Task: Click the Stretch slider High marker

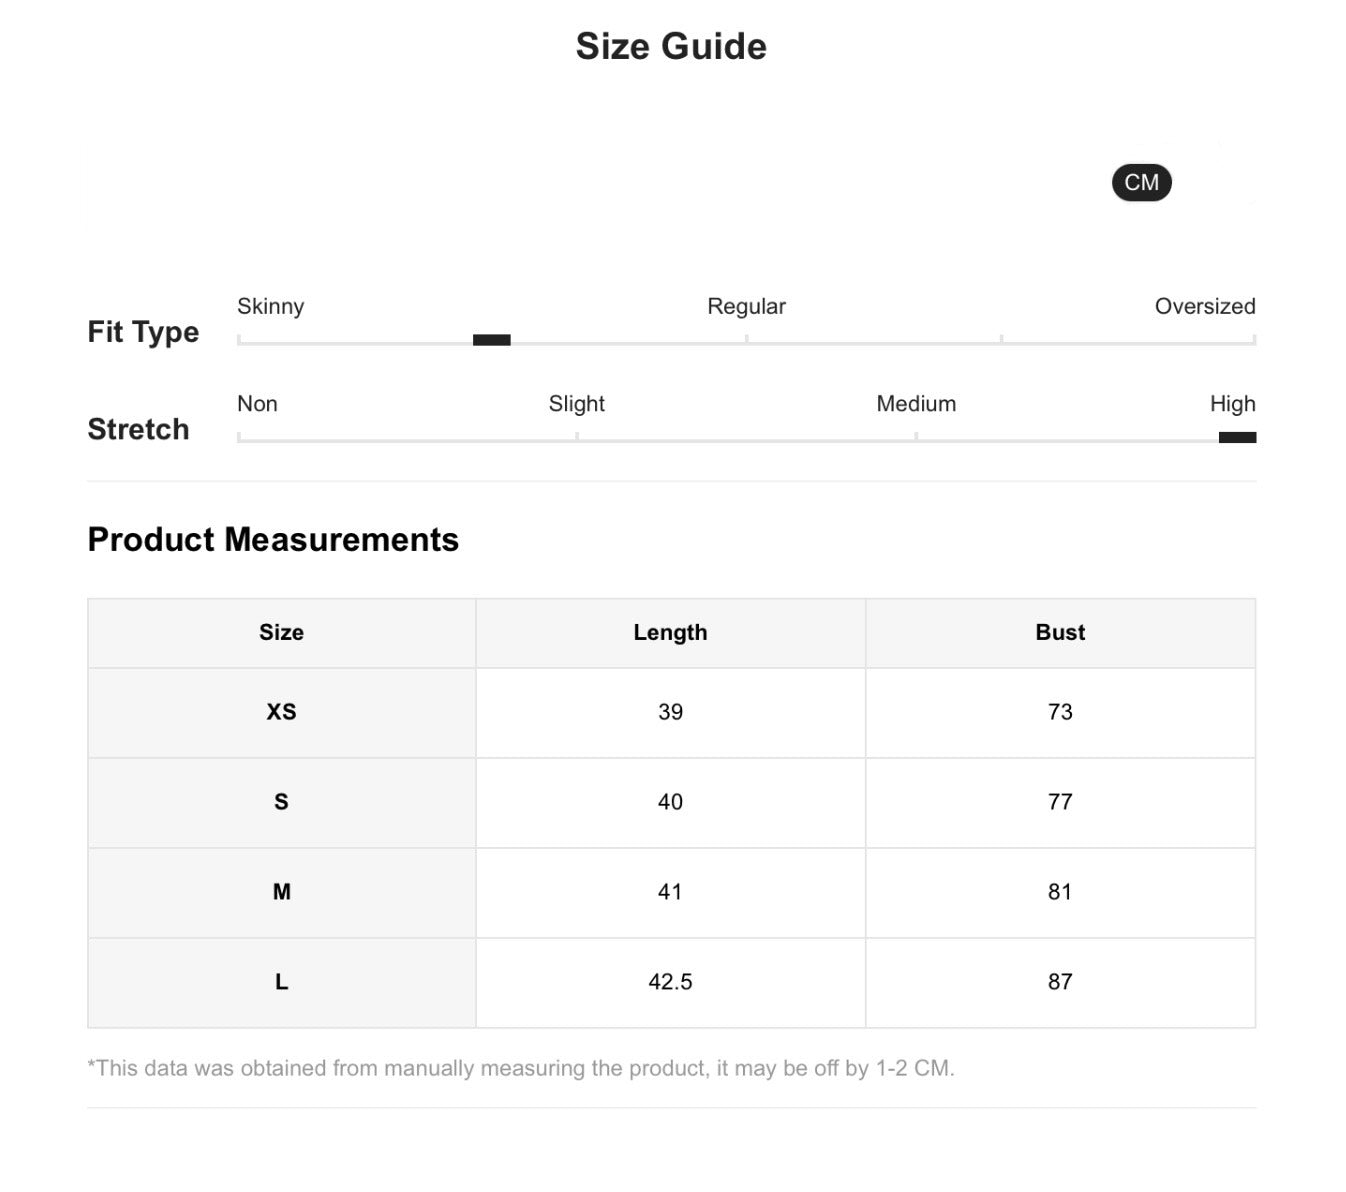Action: [1237, 437]
